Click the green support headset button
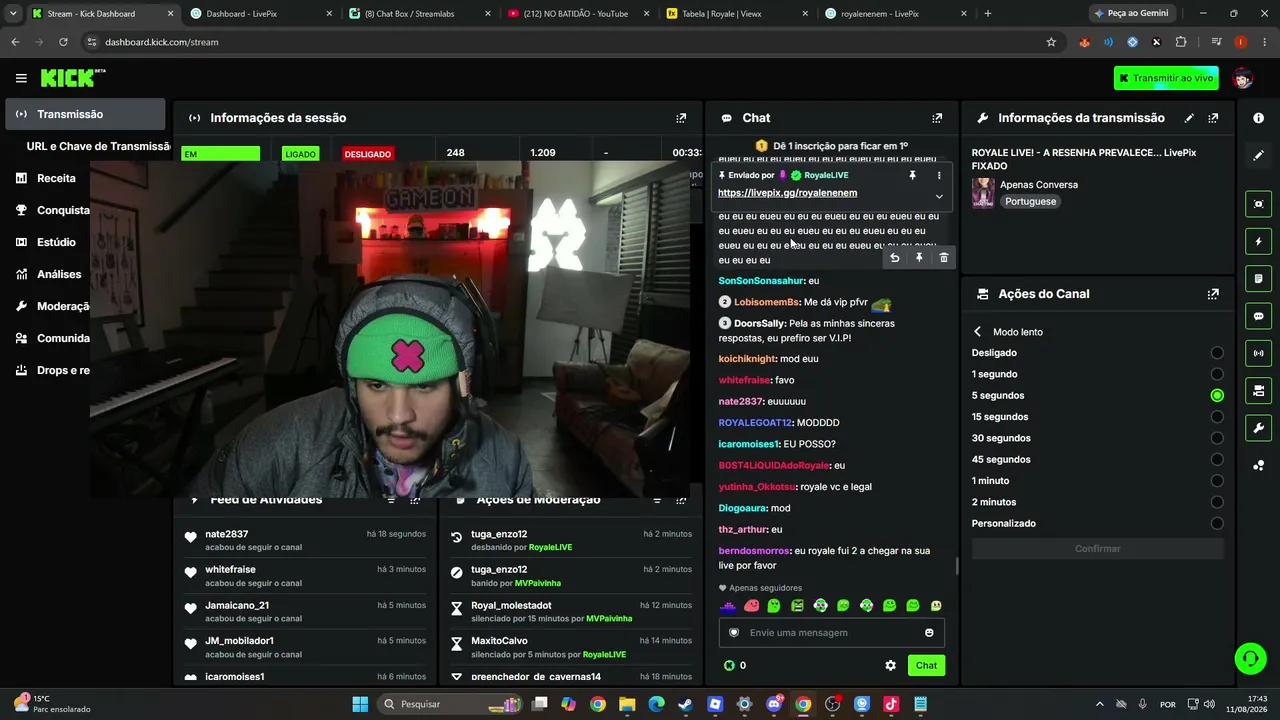Viewport: 1280px width, 720px height. (x=1250, y=658)
